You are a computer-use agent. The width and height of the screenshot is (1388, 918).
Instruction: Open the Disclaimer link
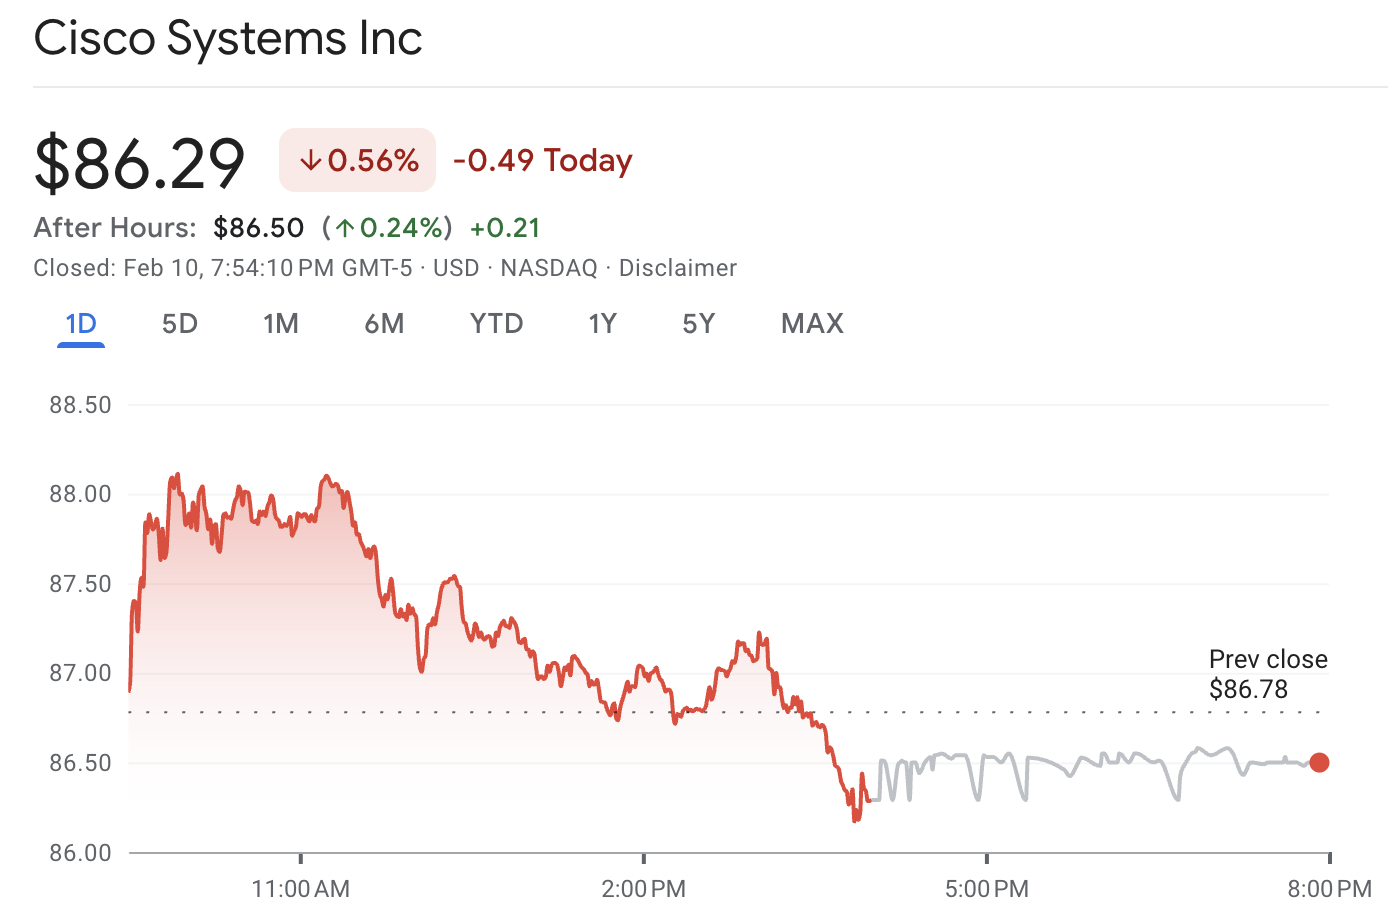[678, 267]
